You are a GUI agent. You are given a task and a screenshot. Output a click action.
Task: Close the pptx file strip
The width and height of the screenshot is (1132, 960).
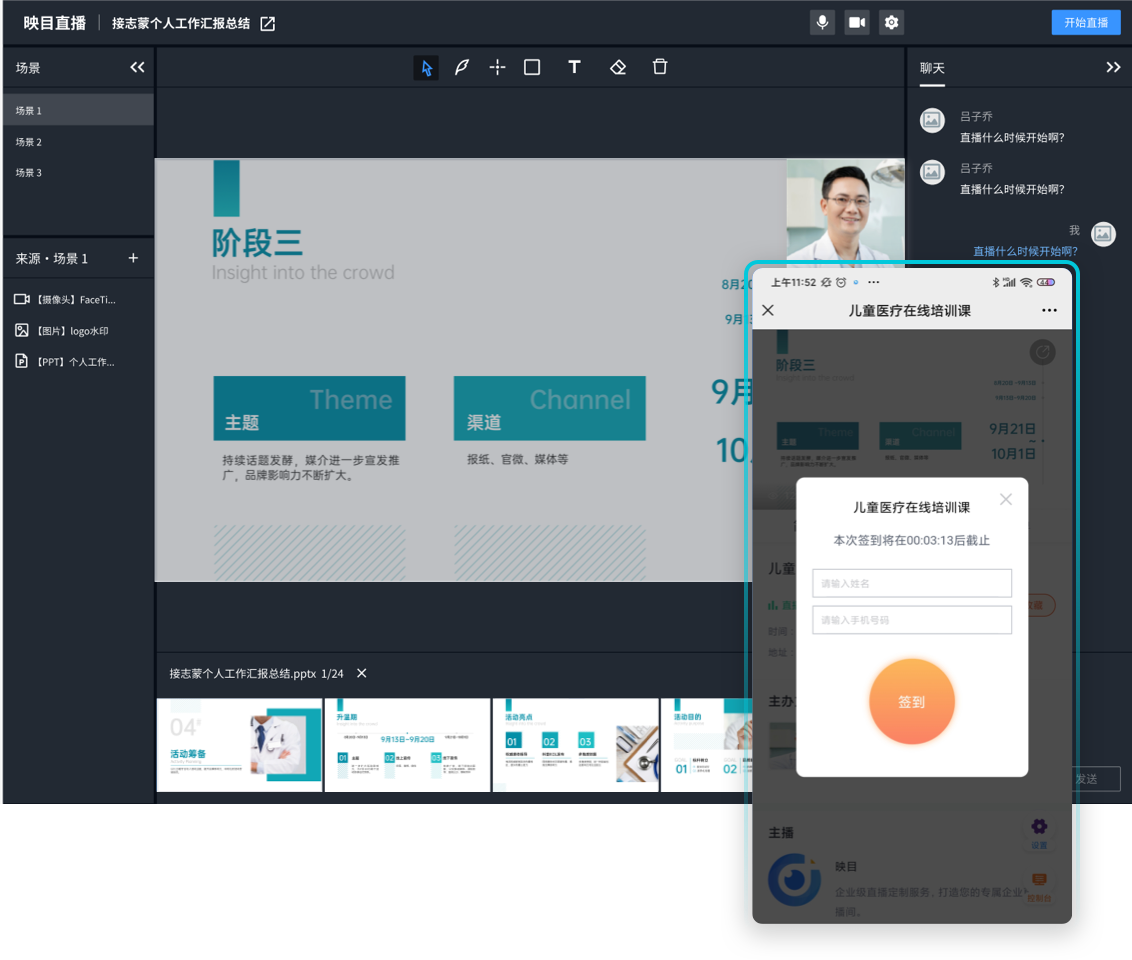[x=362, y=673]
